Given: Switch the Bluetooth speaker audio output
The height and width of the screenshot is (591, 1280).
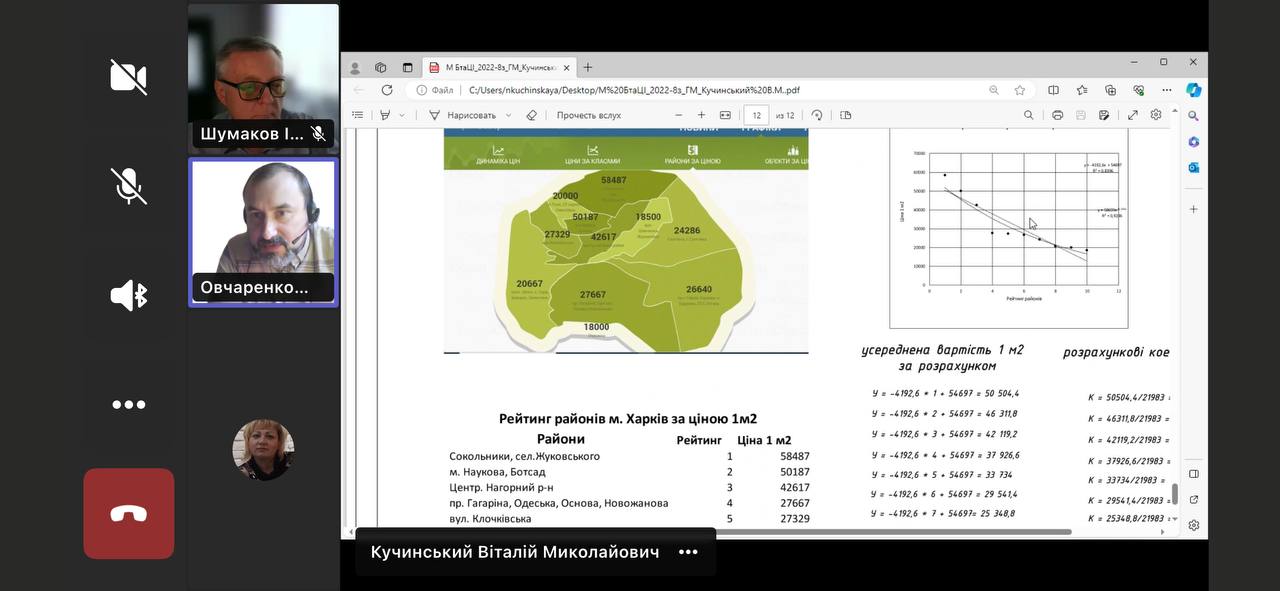Looking at the screenshot, I should click(128, 295).
